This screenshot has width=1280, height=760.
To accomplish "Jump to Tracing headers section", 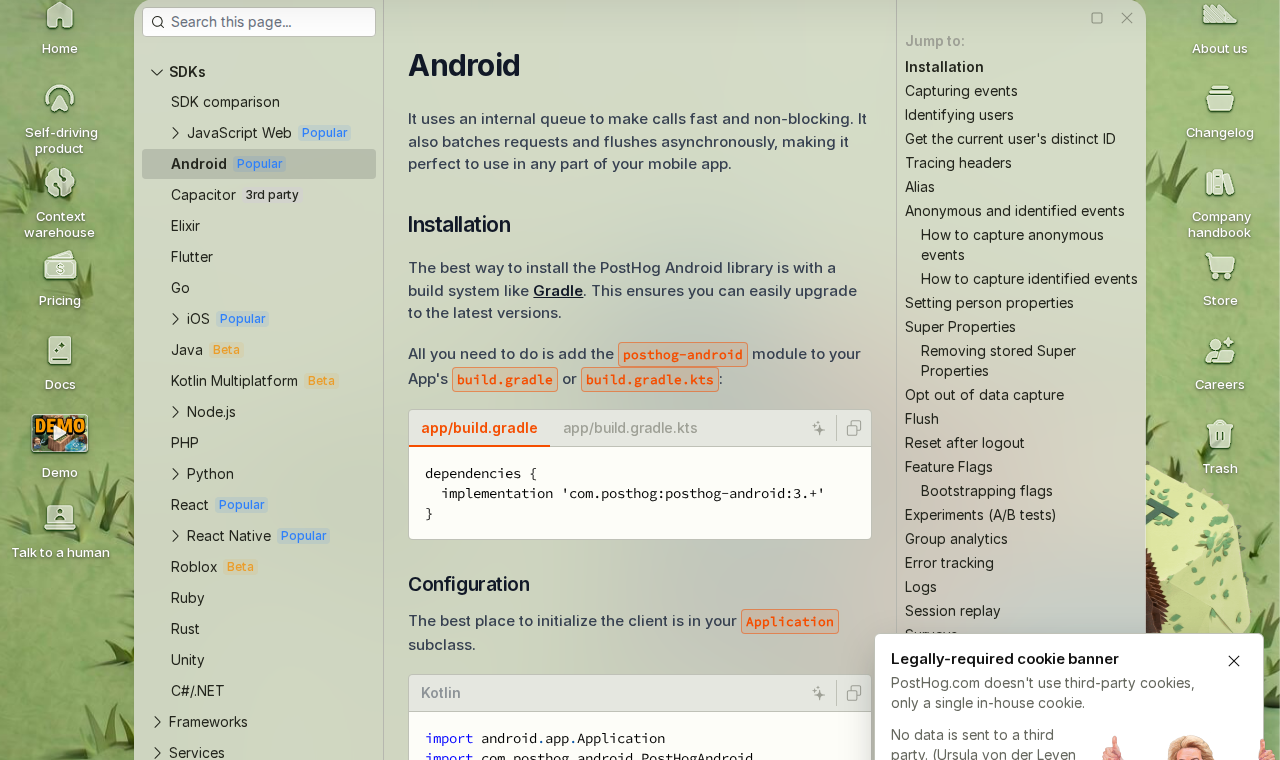I will click(x=958, y=163).
